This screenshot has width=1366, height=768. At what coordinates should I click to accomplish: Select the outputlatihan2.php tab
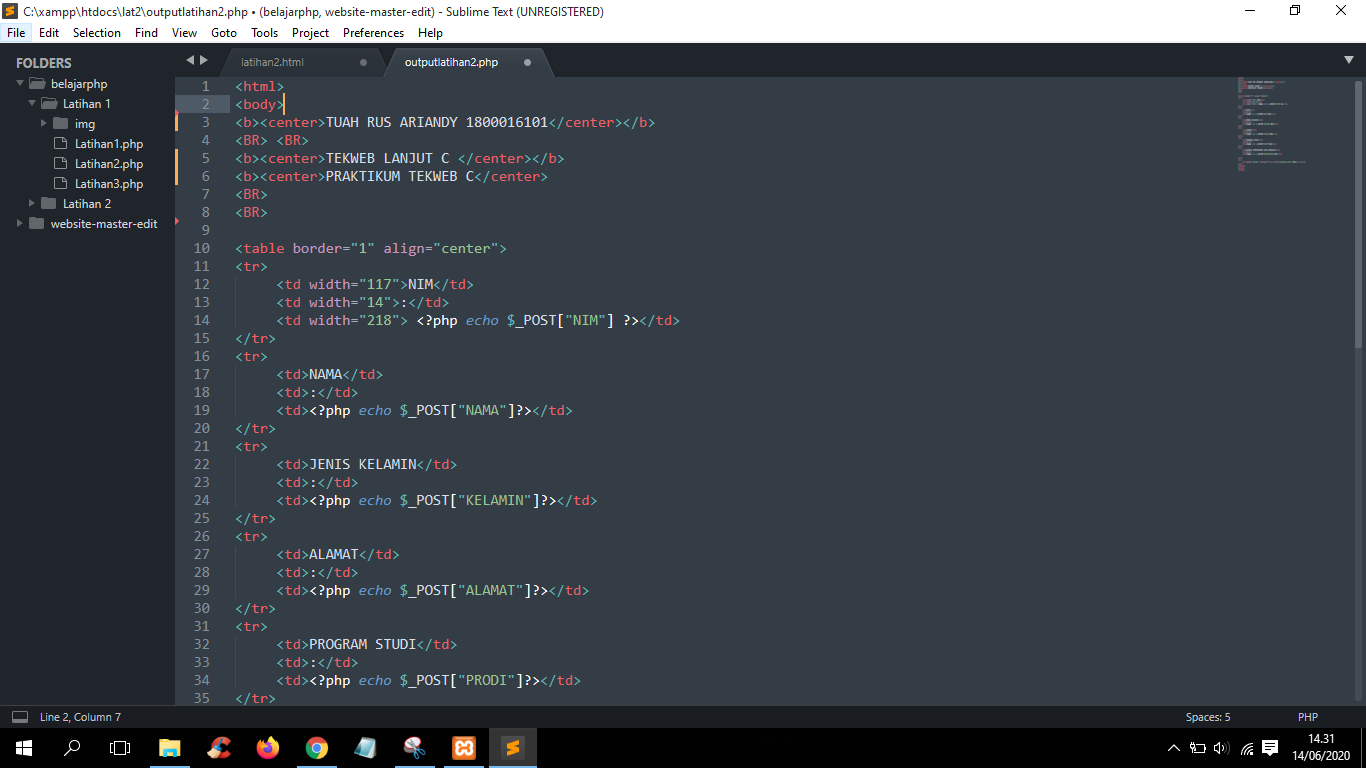(451, 62)
